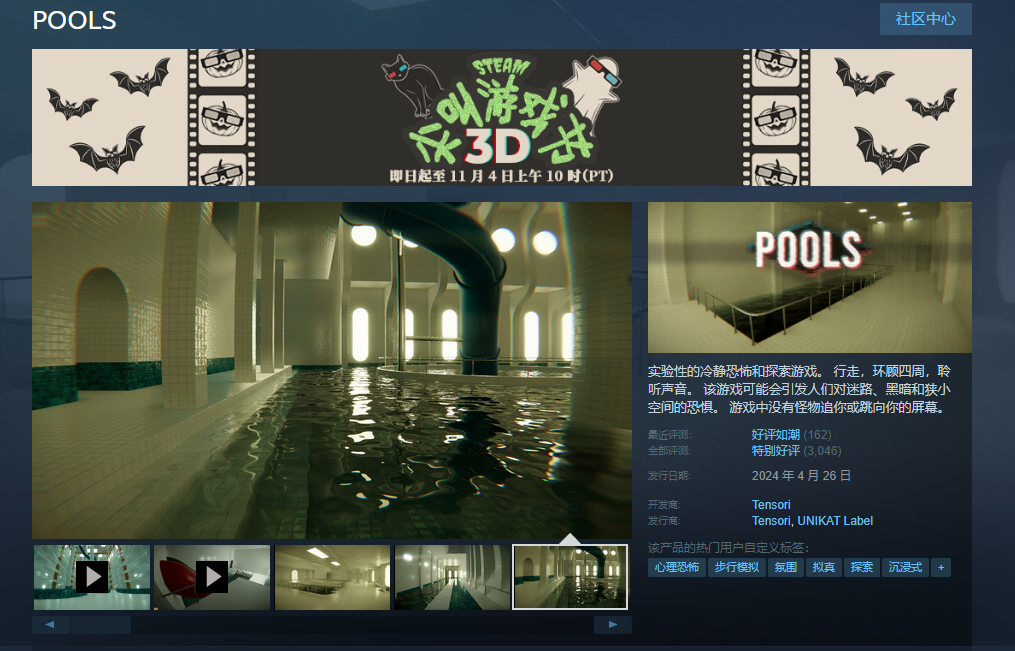Screen dimensions: 1015x651
Task: Open the 社区中心 community hub button
Action: click(x=925, y=19)
